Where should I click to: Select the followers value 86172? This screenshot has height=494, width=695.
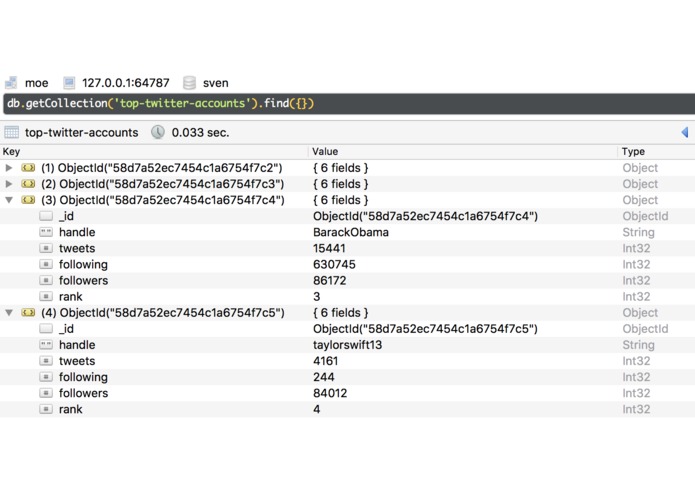tap(329, 280)
